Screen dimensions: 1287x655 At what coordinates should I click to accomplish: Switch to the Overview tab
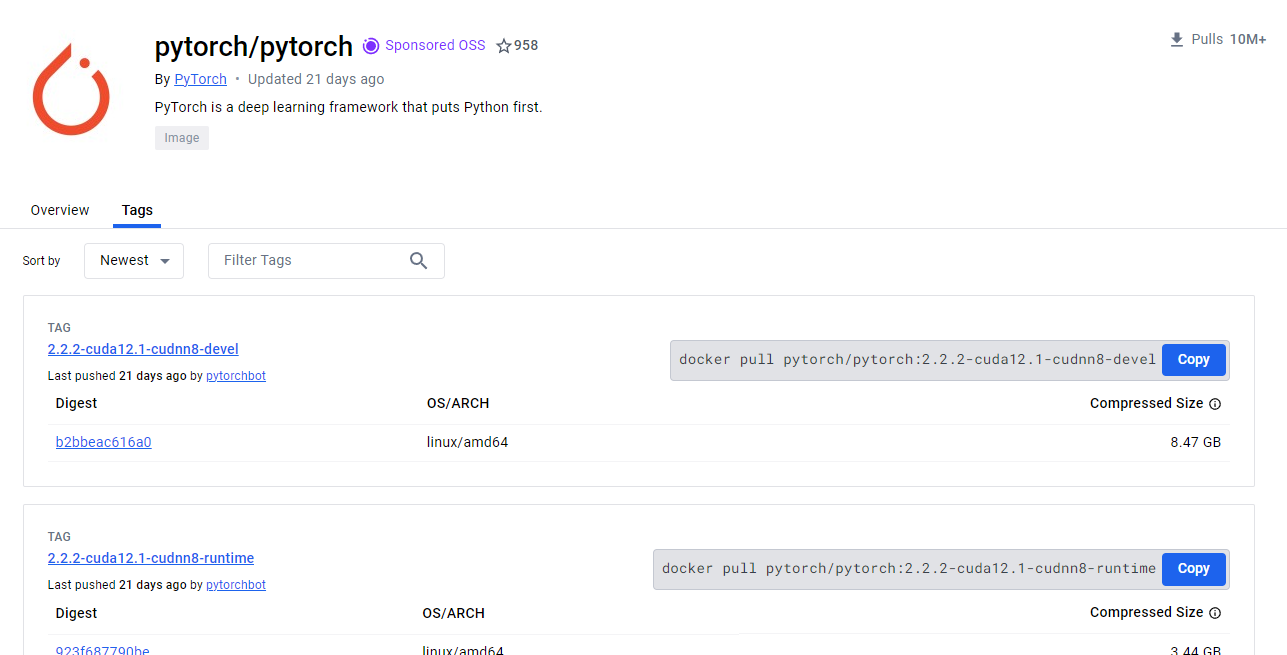[60, 210]
